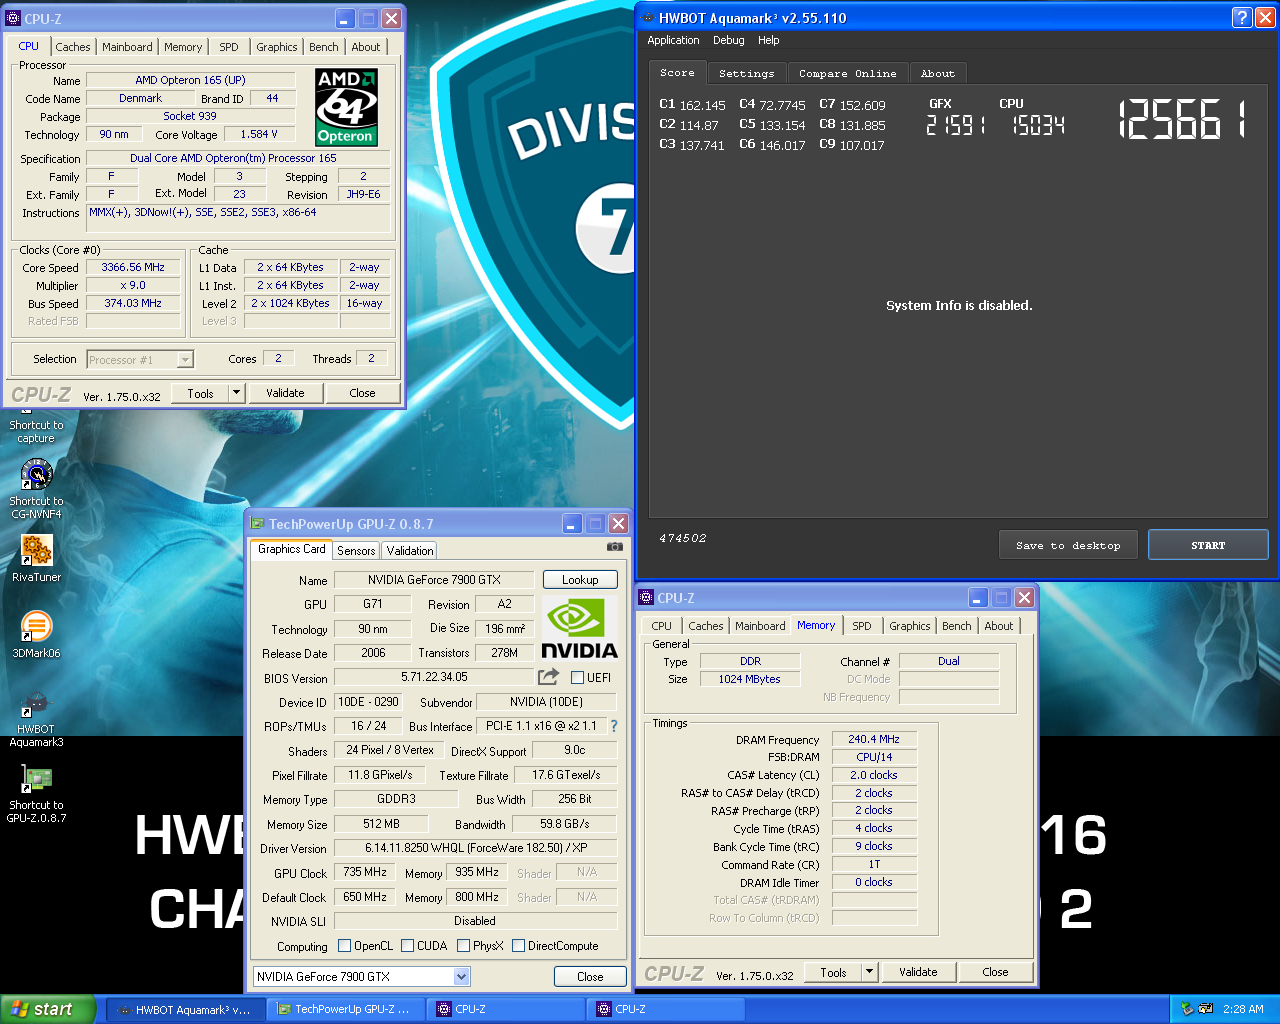Image resolution: width=1280 pixels, height=1024 pixels.
Task: Switch to Mainboard tab in top CPU-Z
Action: (127, 47)
